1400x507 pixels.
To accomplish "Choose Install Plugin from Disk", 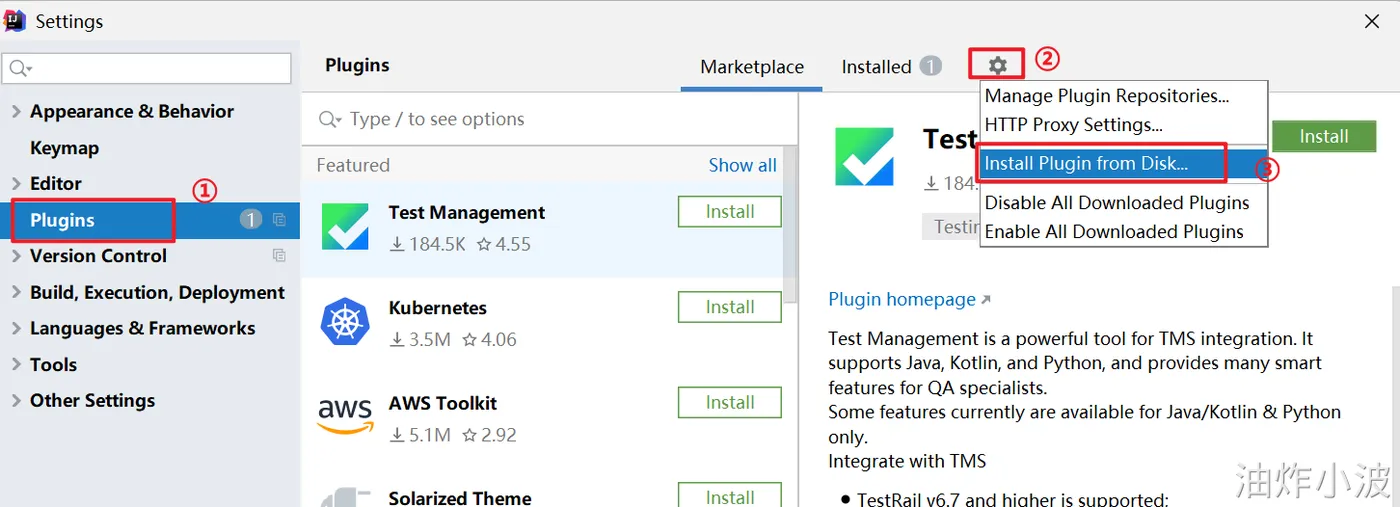I will coord(1086,164).
